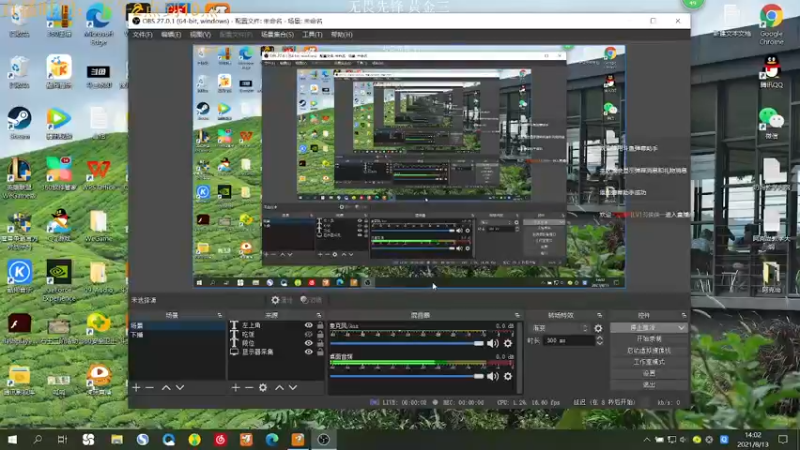Adjust the desktop audio volume slider
The width and height of the screenshot is (800, 450).
click(407, 377)
